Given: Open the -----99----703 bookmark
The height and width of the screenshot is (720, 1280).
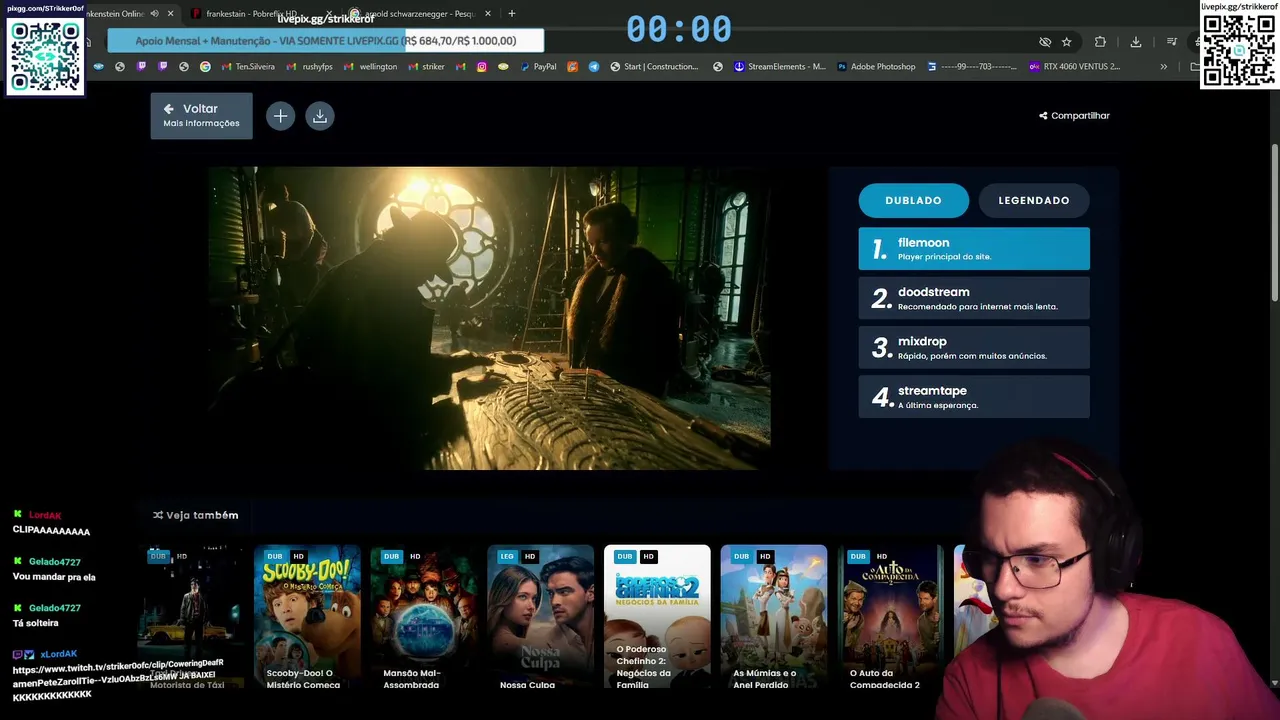Looking at the screenshot, I should pyautogui.click(x=972, y=67).
